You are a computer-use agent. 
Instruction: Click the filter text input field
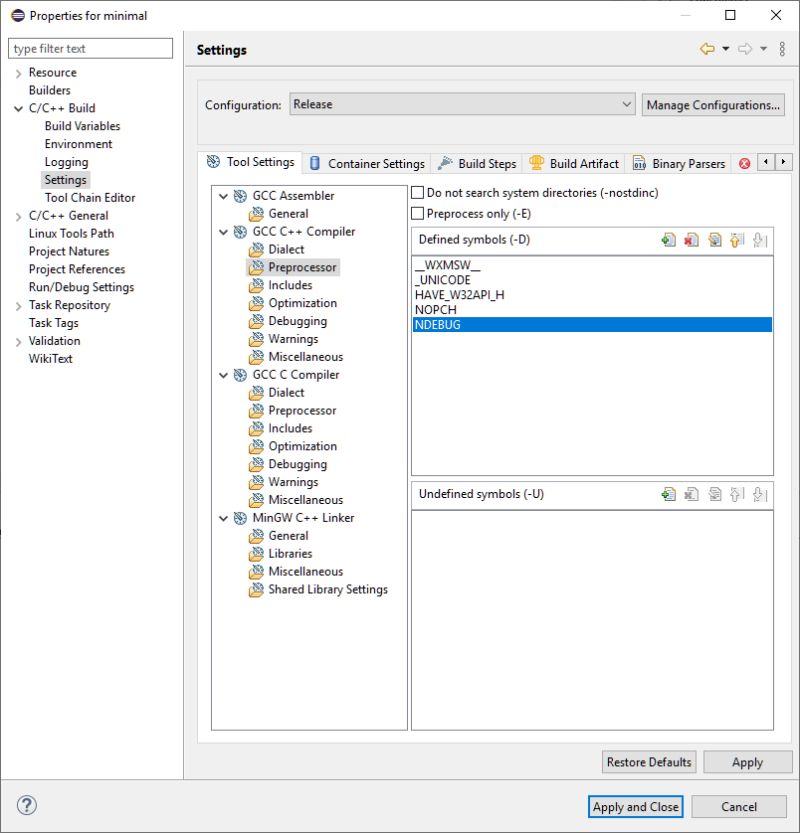(x=90, y=48)
